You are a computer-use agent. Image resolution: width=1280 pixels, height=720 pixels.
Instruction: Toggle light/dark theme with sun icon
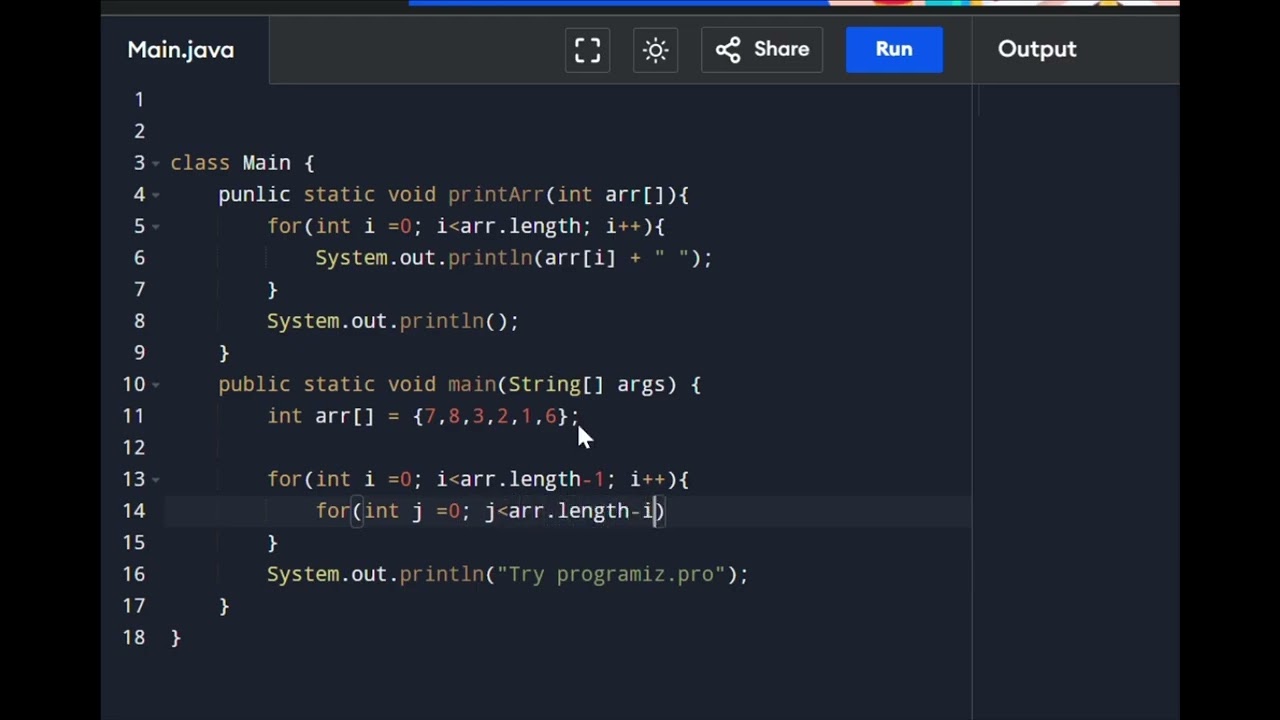[656, 50]
